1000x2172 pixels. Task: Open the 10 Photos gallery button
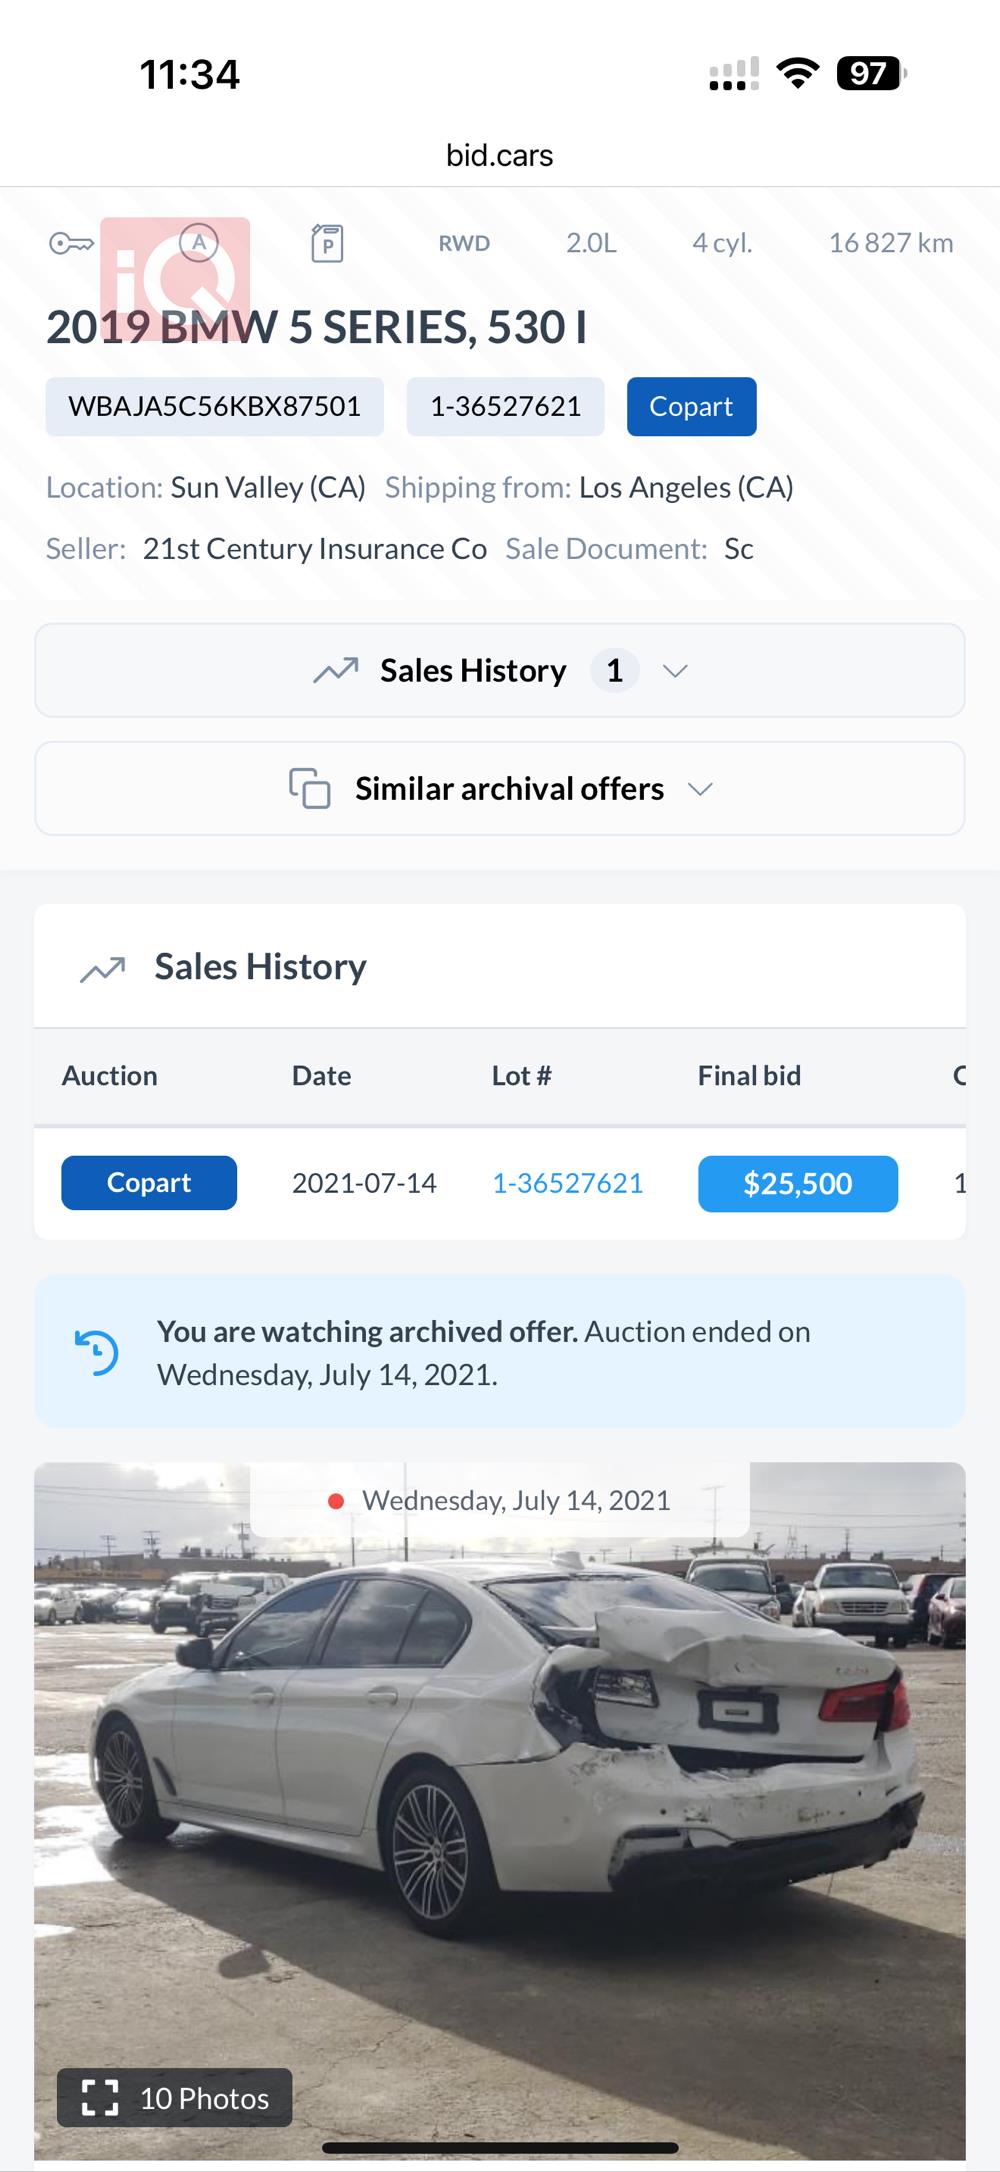tap(174, 2097)
